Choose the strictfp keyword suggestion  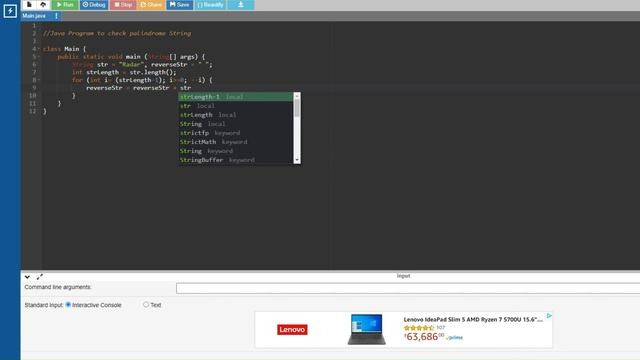point(236,133)
